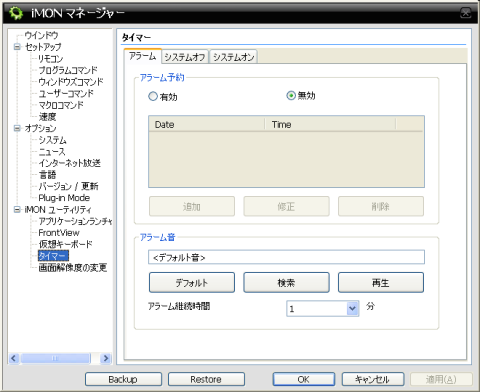Click the Time column header
480x392 pixels.
click(x=330, y=124)
